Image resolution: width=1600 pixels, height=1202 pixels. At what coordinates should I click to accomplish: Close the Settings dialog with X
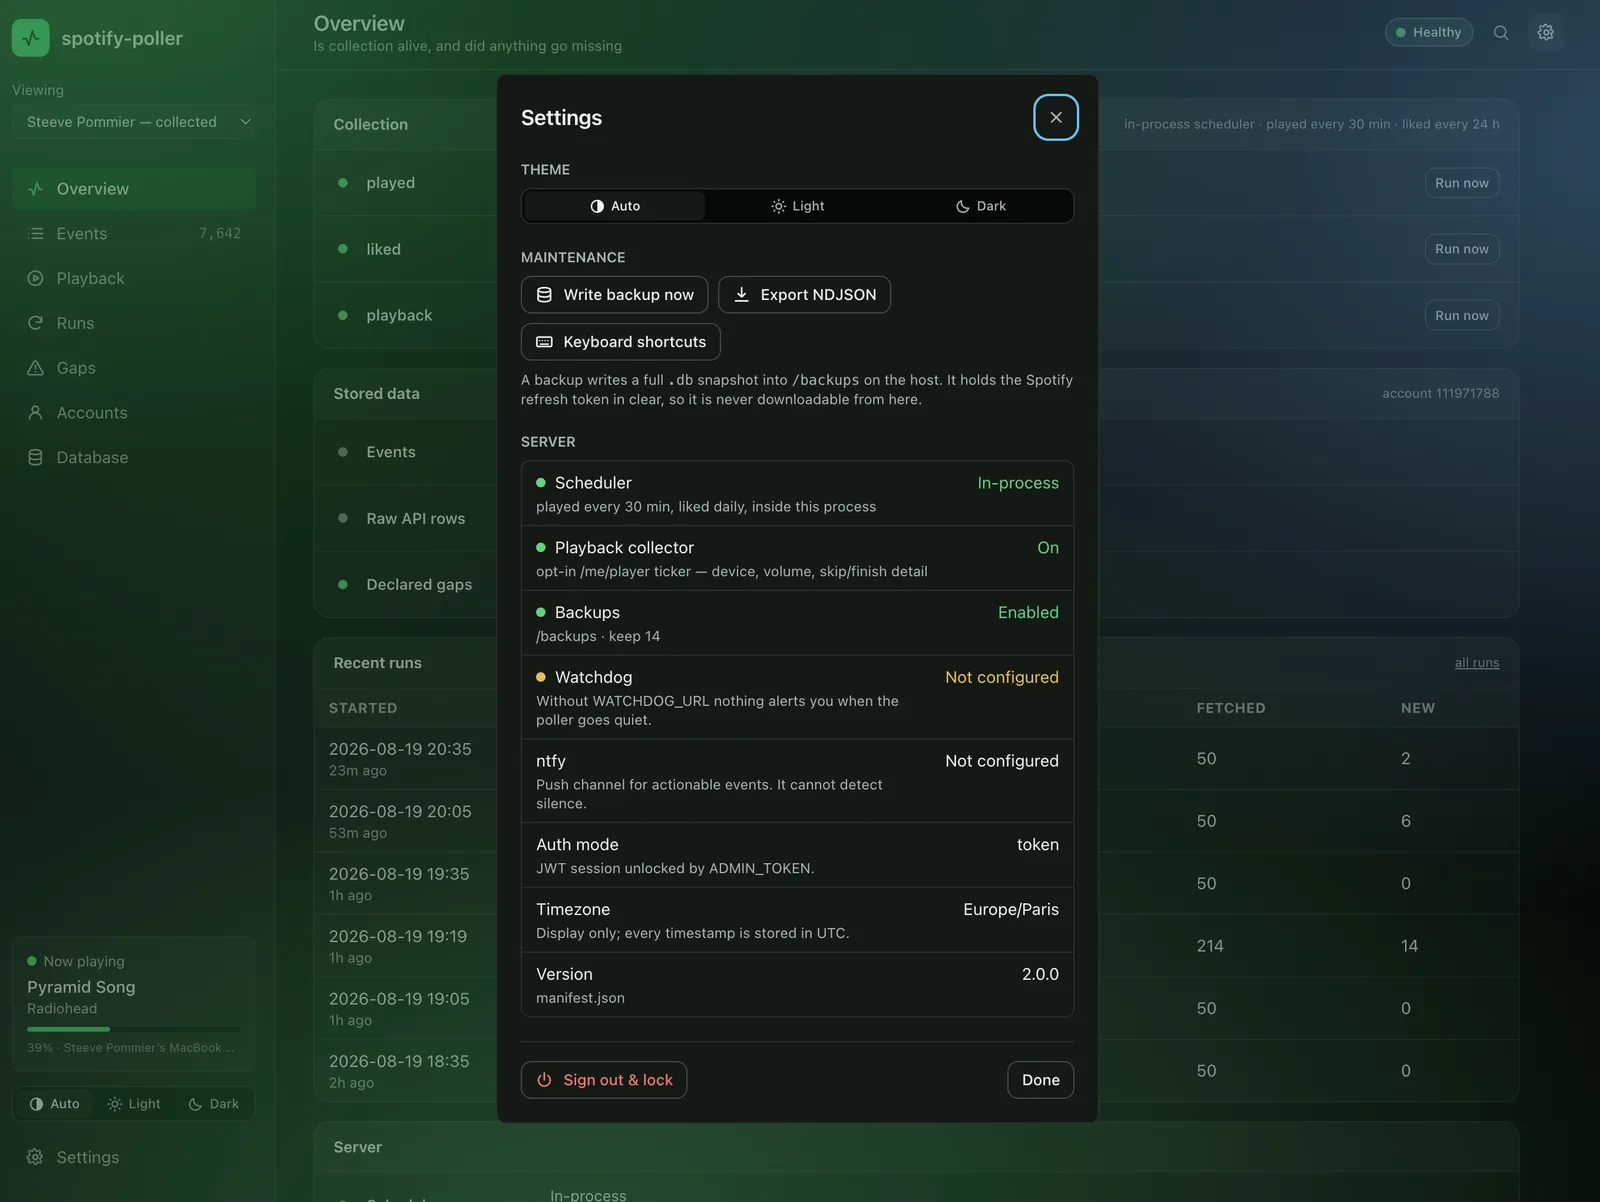pyautogui.click(x=1056, y=118)
